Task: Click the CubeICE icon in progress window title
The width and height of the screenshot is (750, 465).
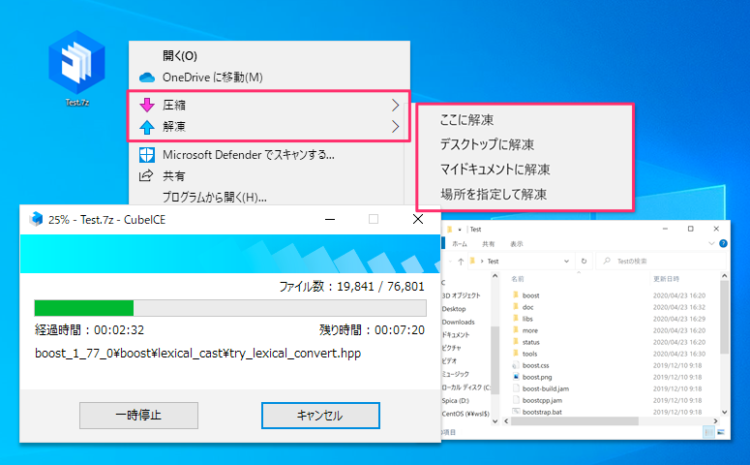Action: click(36, 219)
